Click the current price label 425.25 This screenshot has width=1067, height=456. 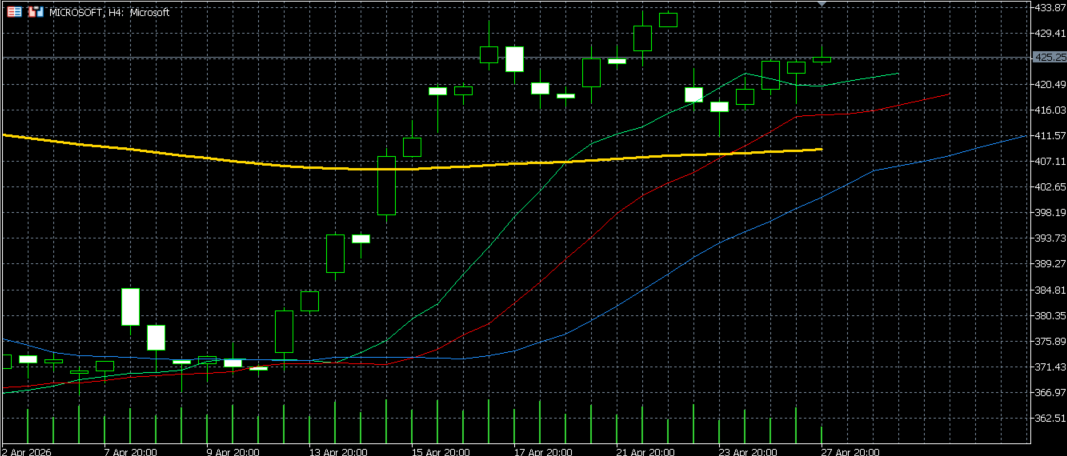click(1049, 58)
